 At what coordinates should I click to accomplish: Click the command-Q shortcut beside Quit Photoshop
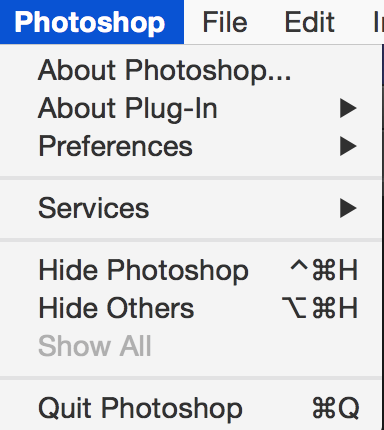(x=336, y=408)
